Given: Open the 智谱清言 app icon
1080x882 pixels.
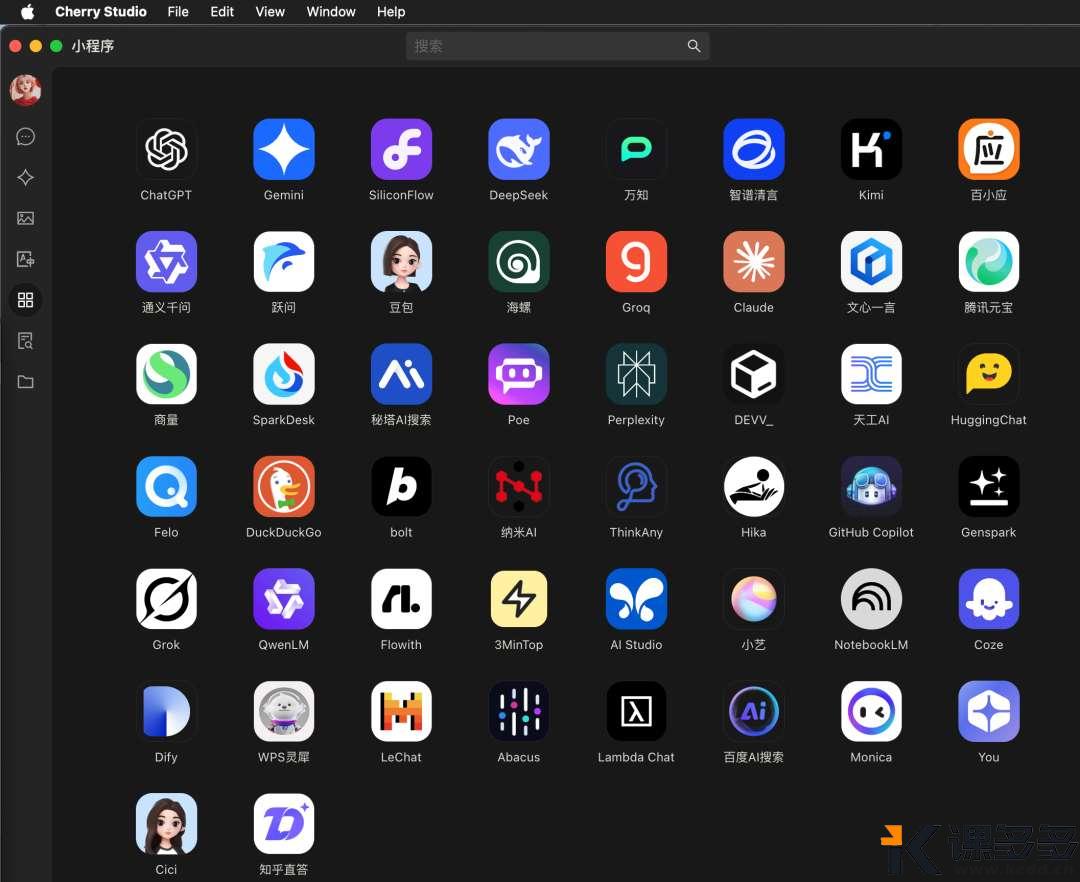Looking at the screenshot, I should coord(754,149).
